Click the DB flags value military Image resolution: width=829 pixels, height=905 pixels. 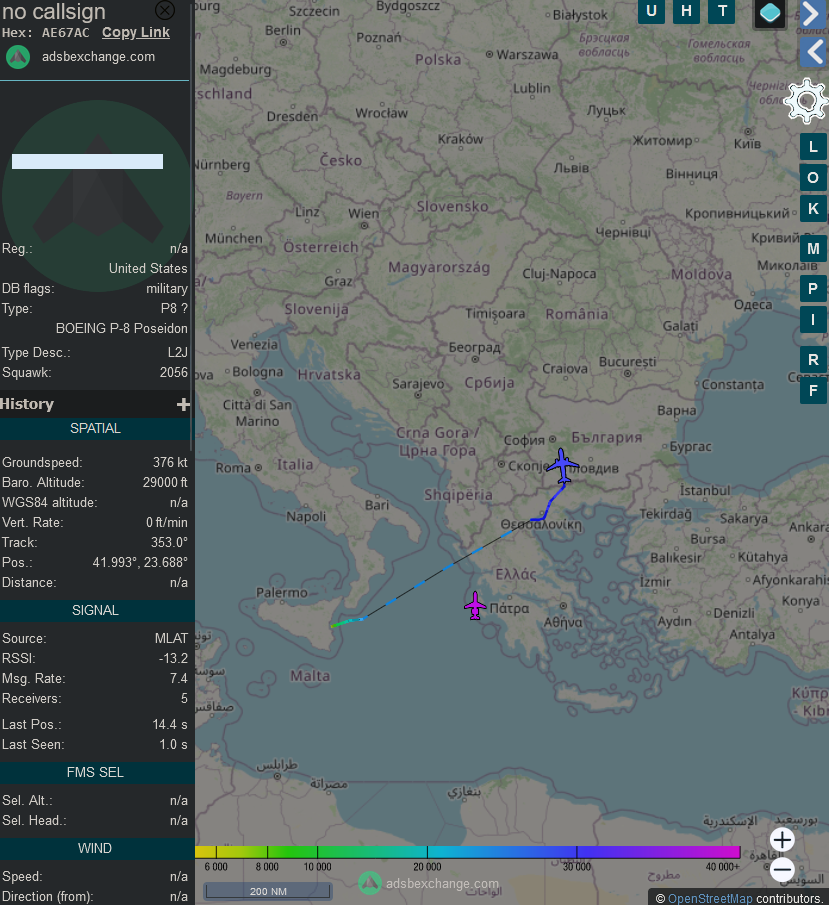pyautogui.click(x=167, y=289)
